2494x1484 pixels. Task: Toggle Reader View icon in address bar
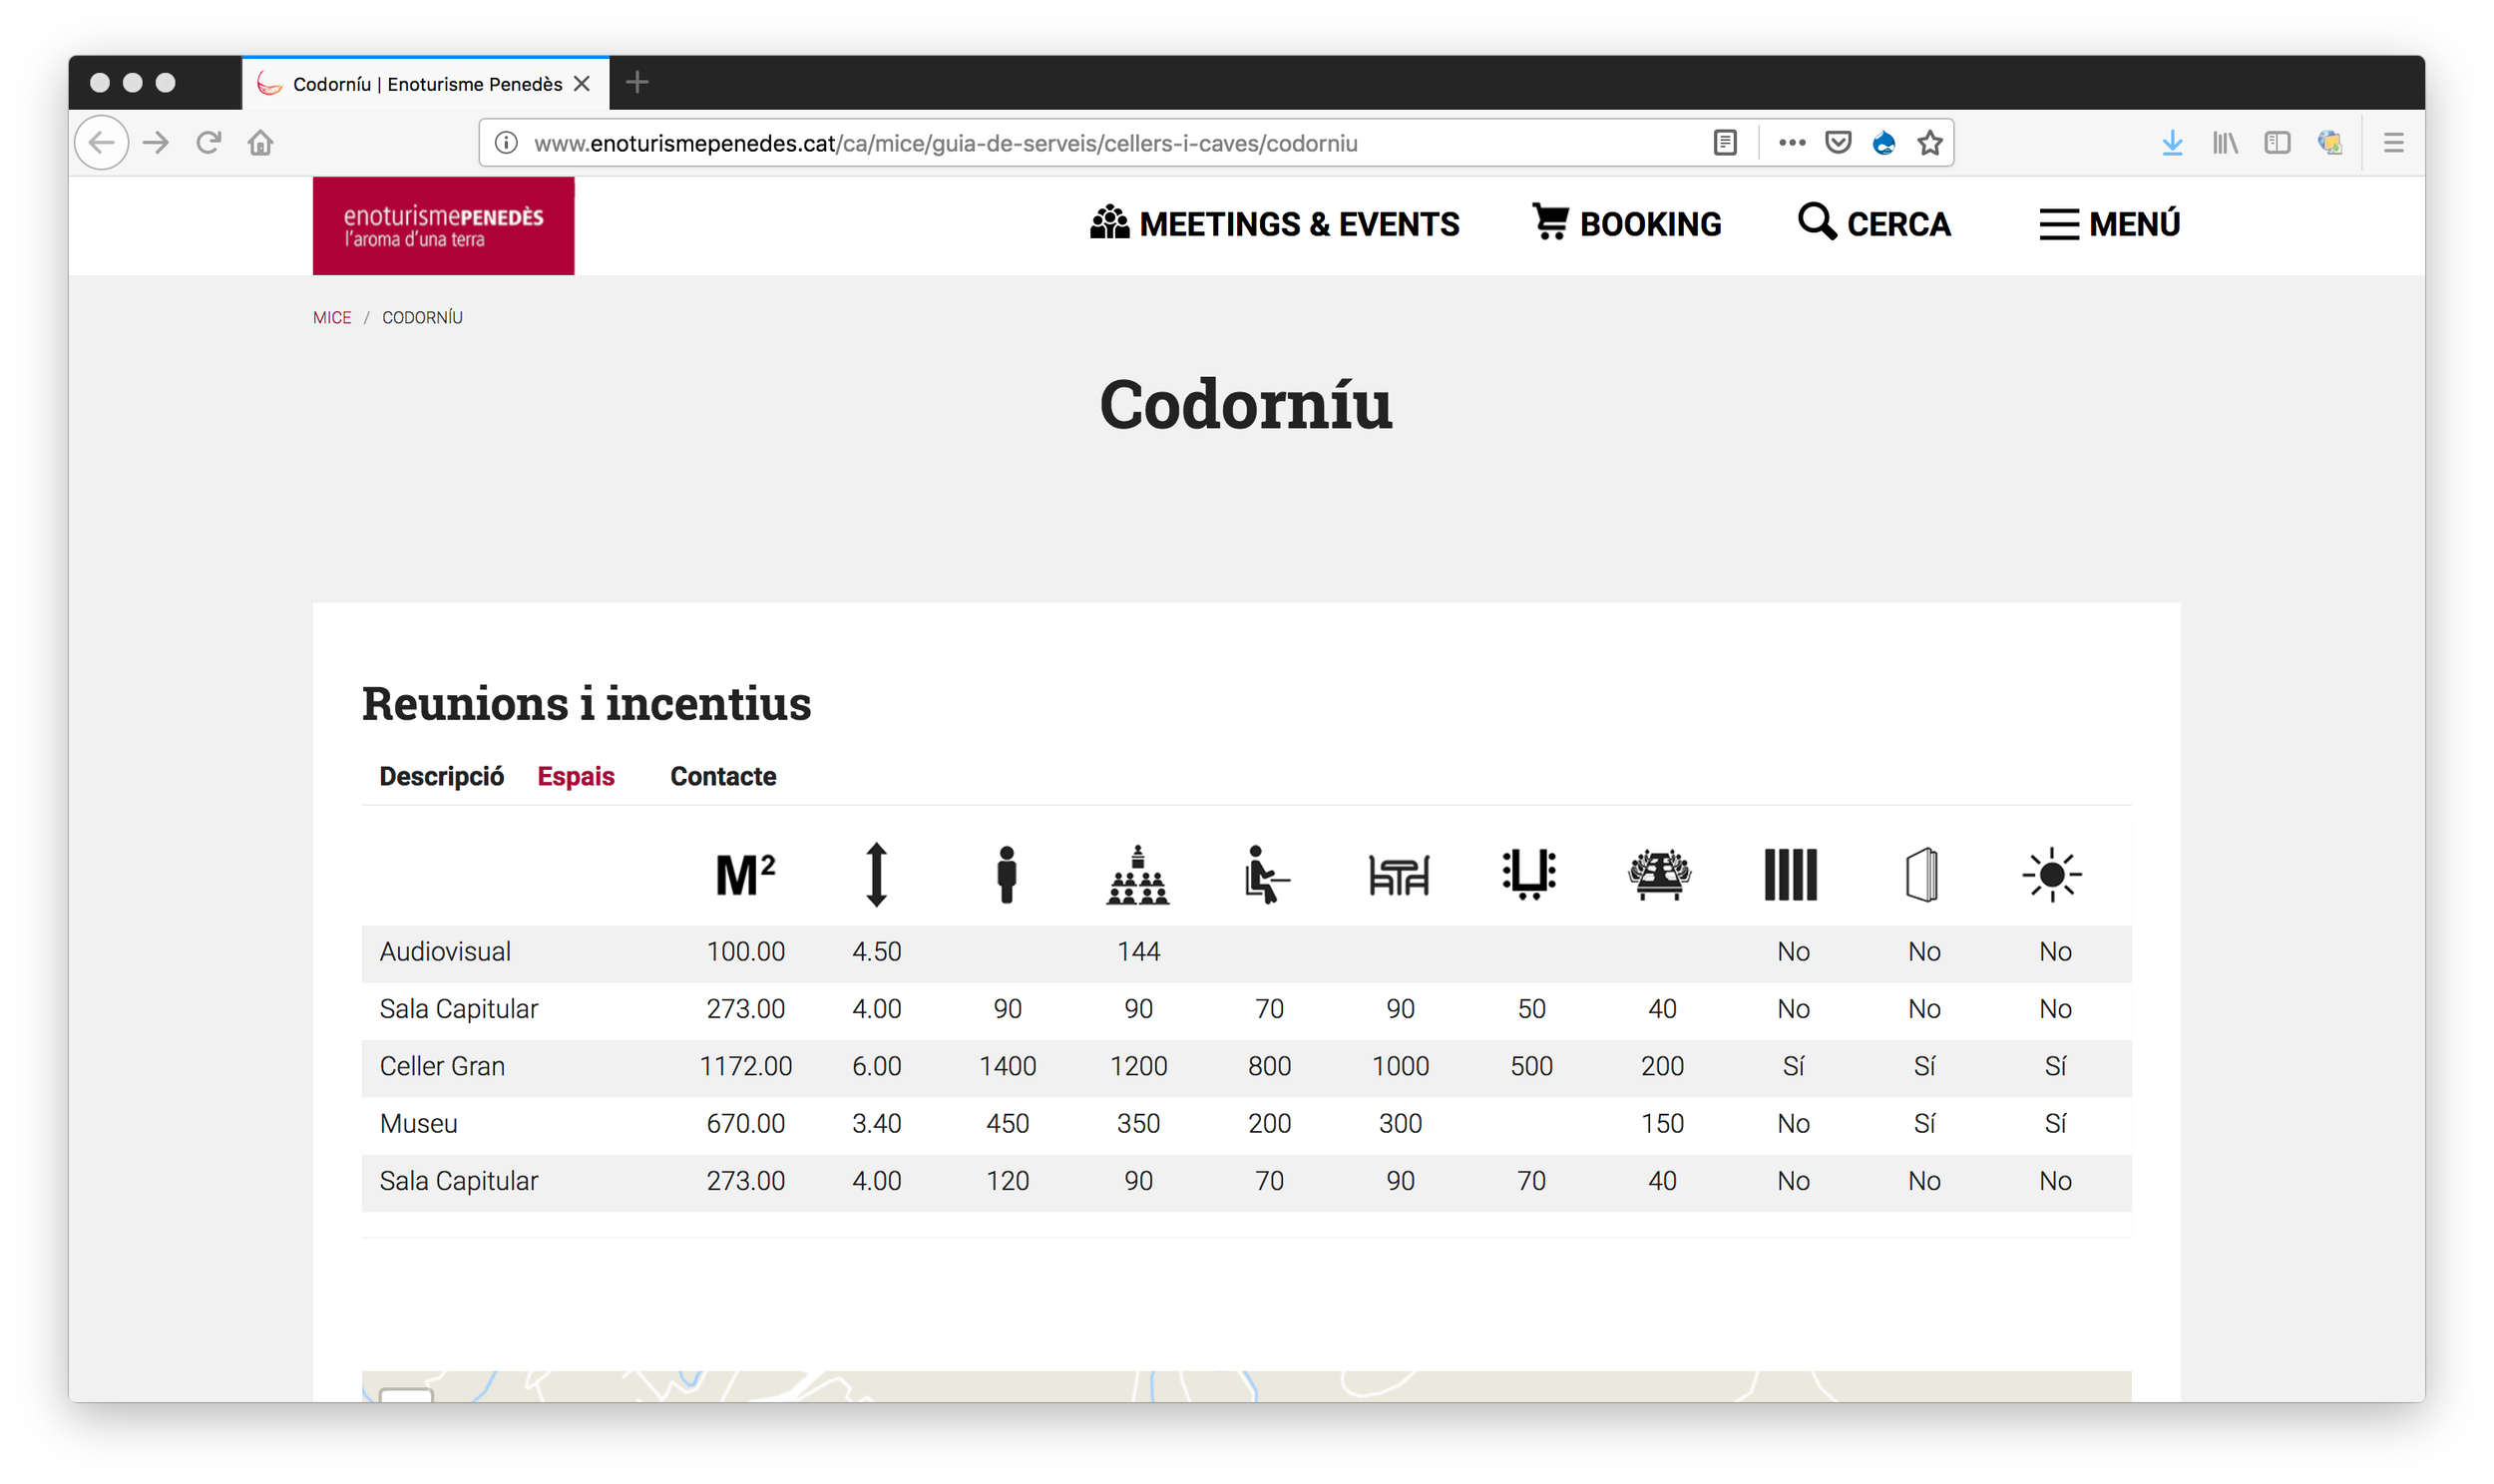pos(1724,143)
